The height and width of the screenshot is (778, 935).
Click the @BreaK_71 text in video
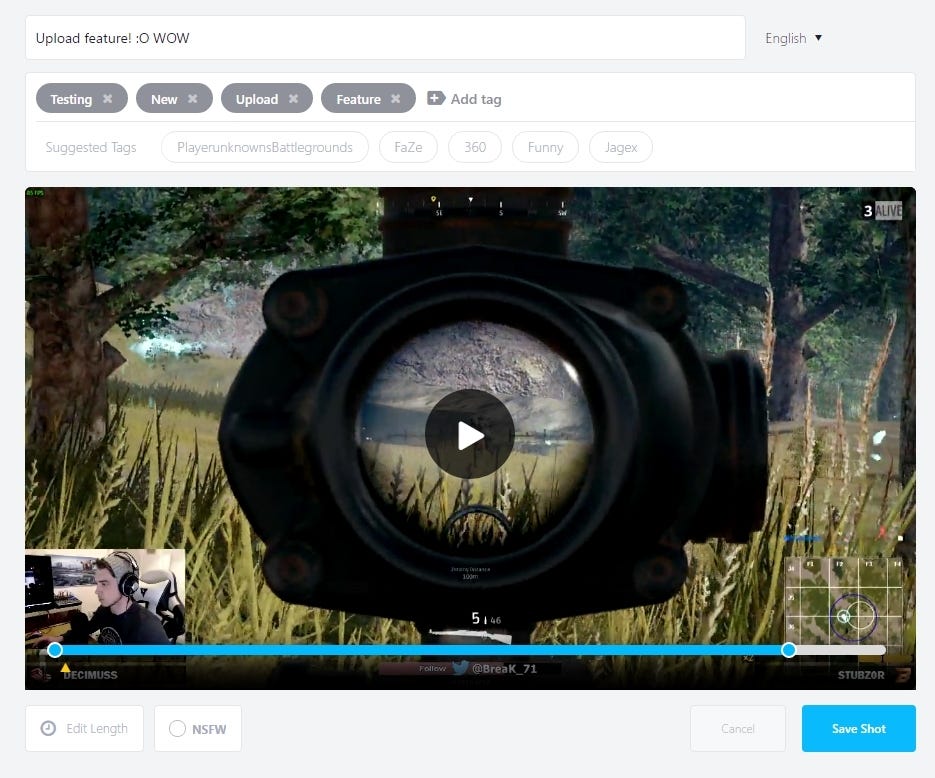(504, 668)
